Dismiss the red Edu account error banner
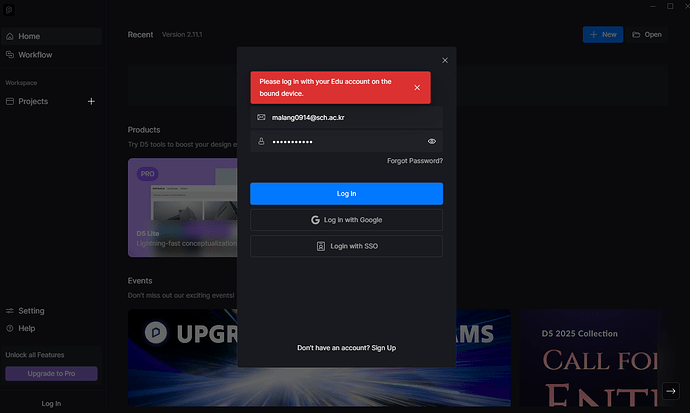The image size is (690, 413). click(x=416, y=88)
